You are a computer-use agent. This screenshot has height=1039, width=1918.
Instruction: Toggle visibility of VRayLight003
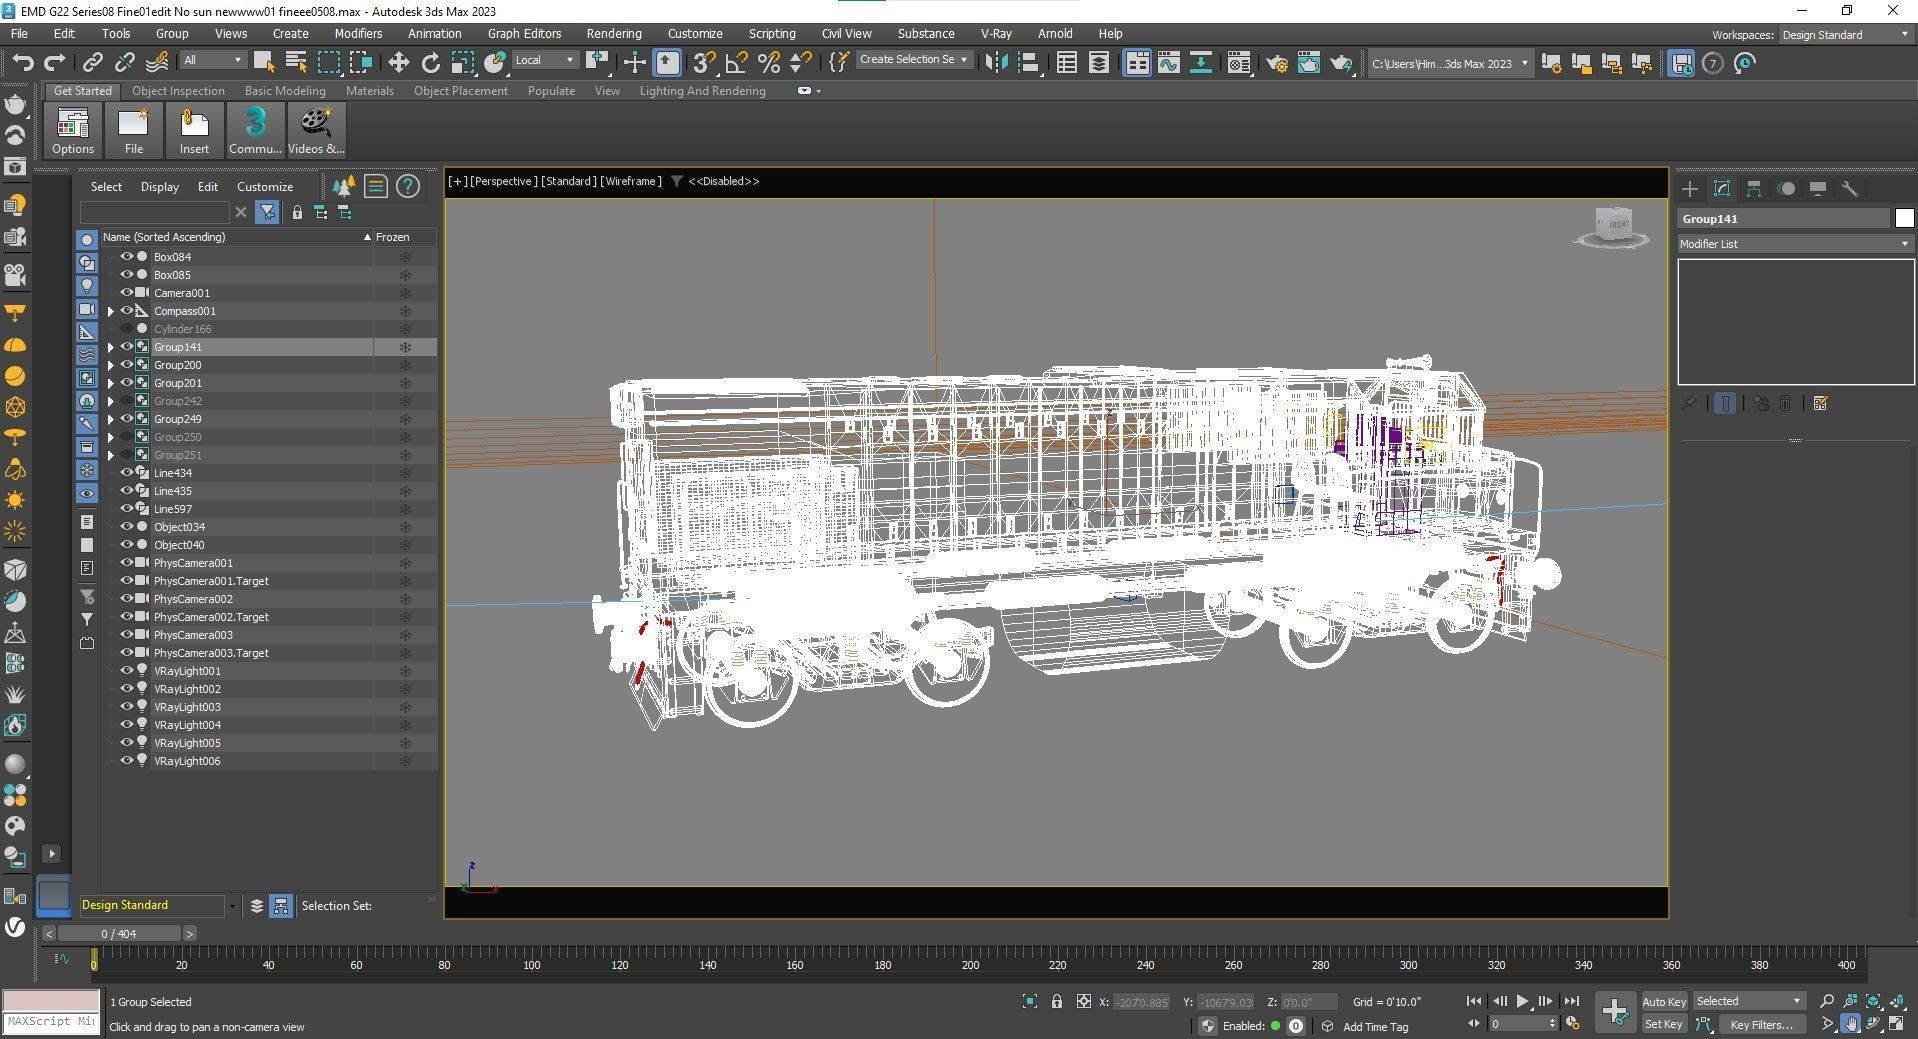127,707
